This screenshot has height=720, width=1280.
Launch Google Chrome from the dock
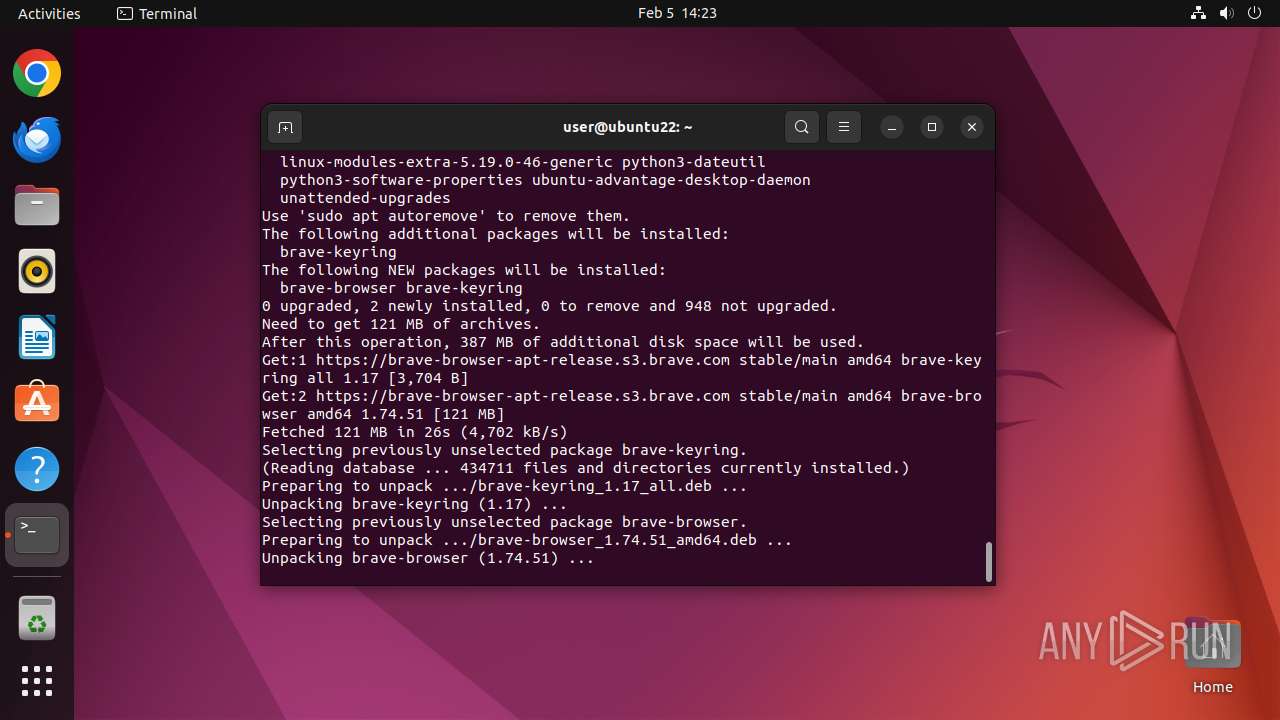click(x=37, y=73)
